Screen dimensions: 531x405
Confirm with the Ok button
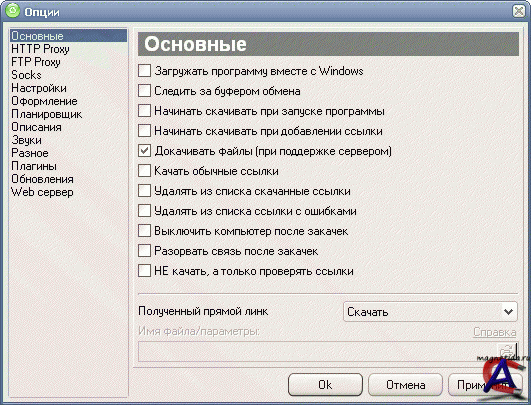(x=325, y=385)
